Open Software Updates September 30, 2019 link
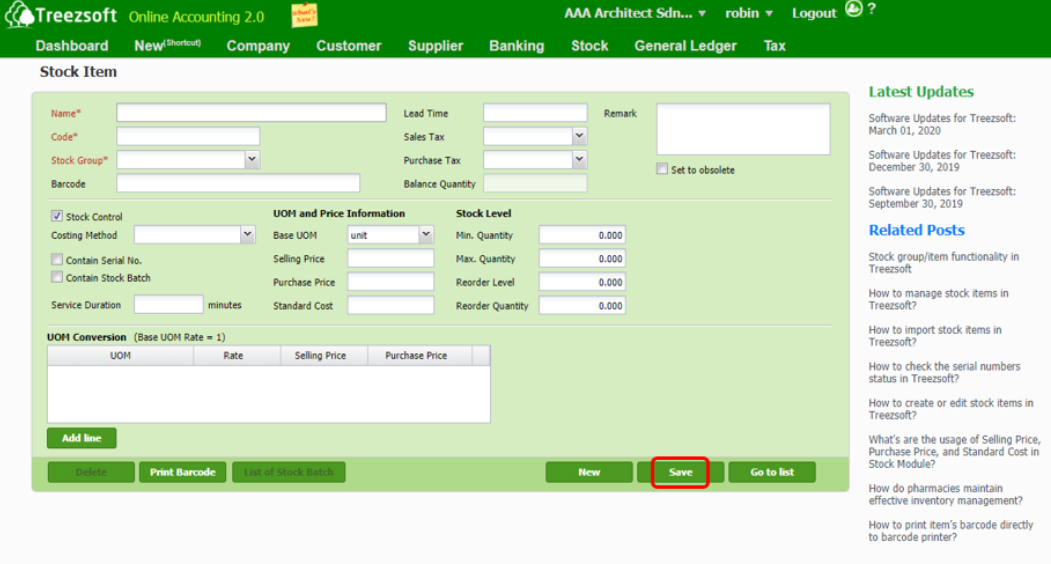 point(942,197)
